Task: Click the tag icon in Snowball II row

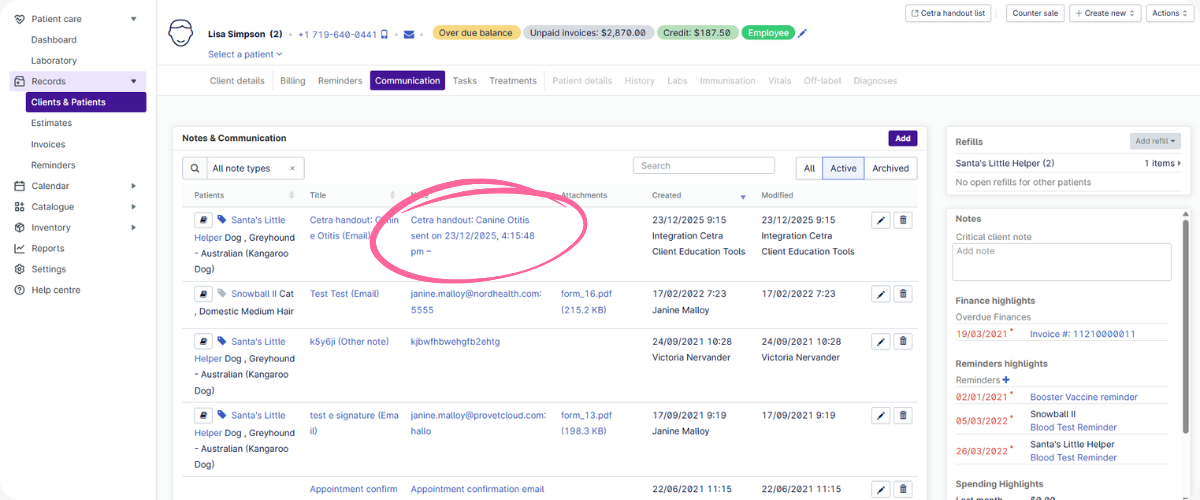Action: (222, 294)
